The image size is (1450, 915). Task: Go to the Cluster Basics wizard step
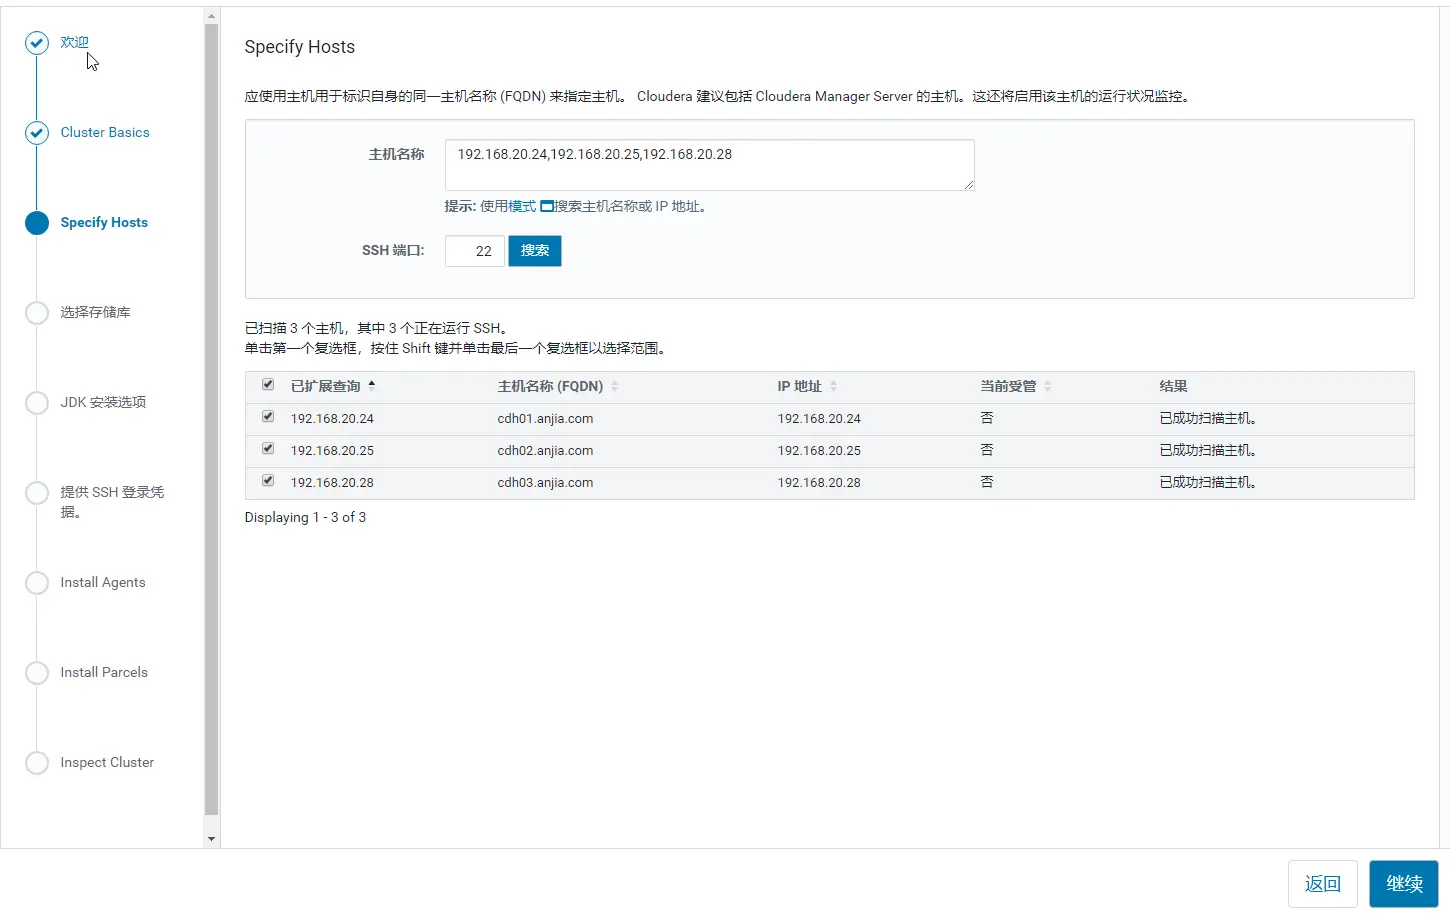(x=105, y=132)
